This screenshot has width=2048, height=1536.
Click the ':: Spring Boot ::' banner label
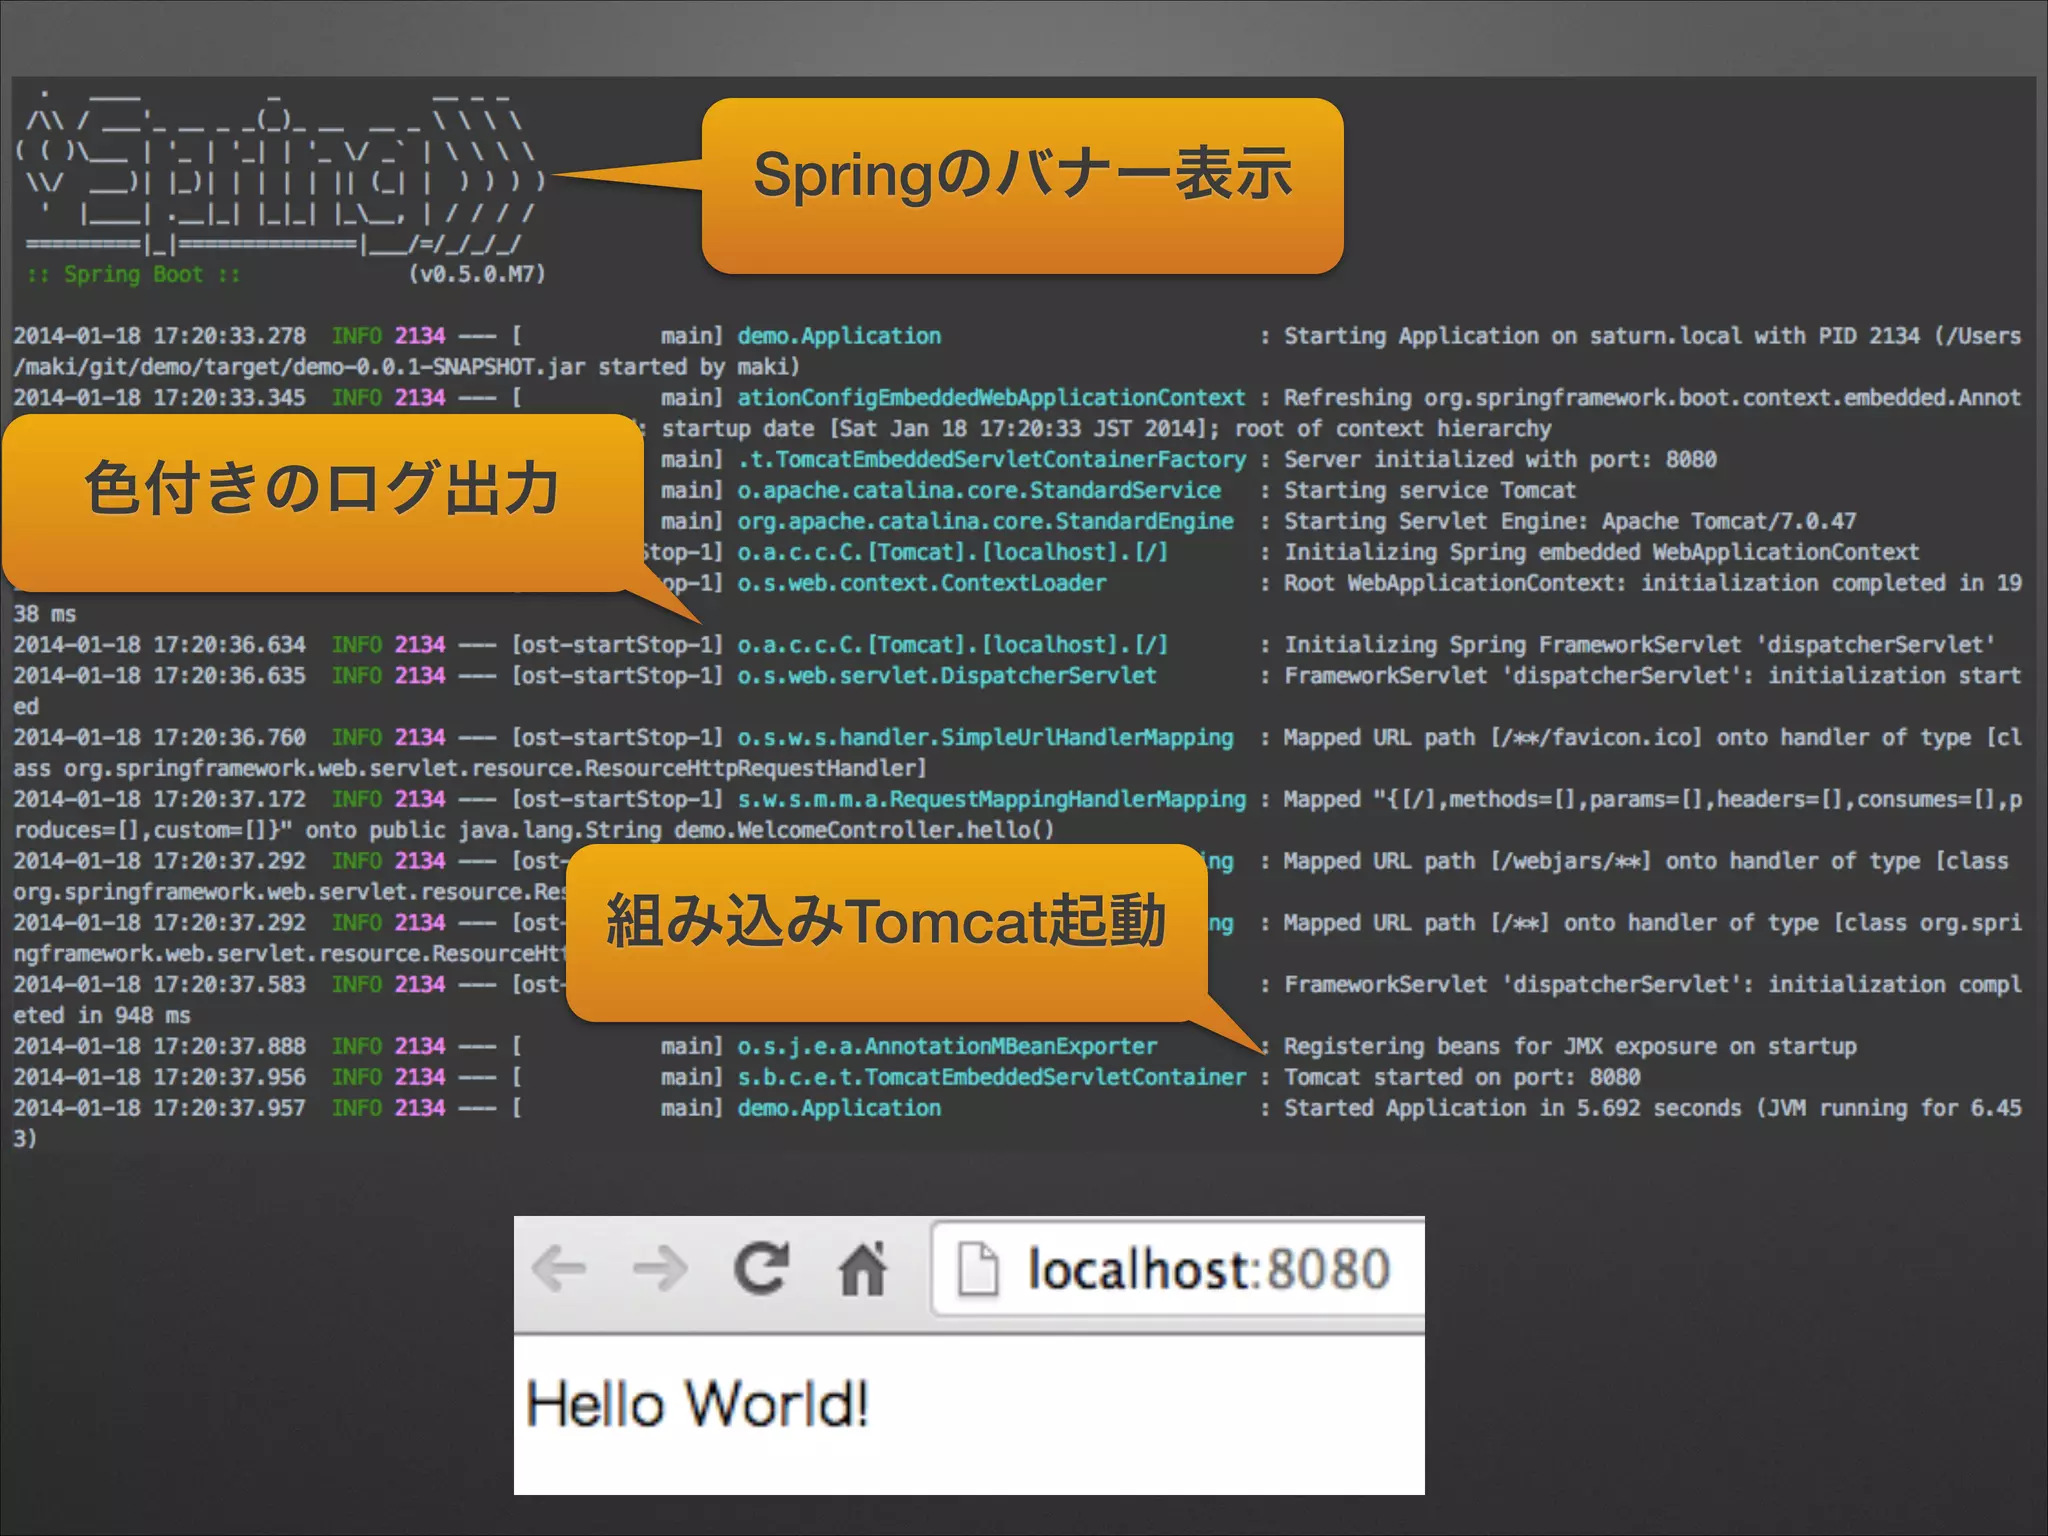133,275
